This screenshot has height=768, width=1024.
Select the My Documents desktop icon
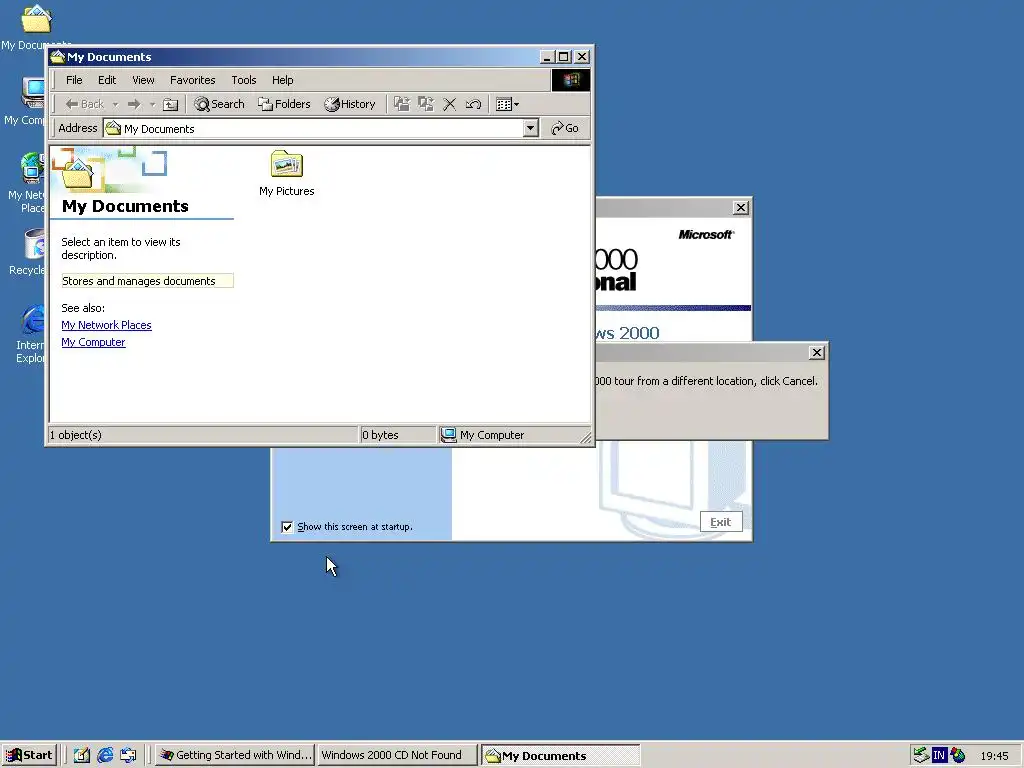[36, 20]
